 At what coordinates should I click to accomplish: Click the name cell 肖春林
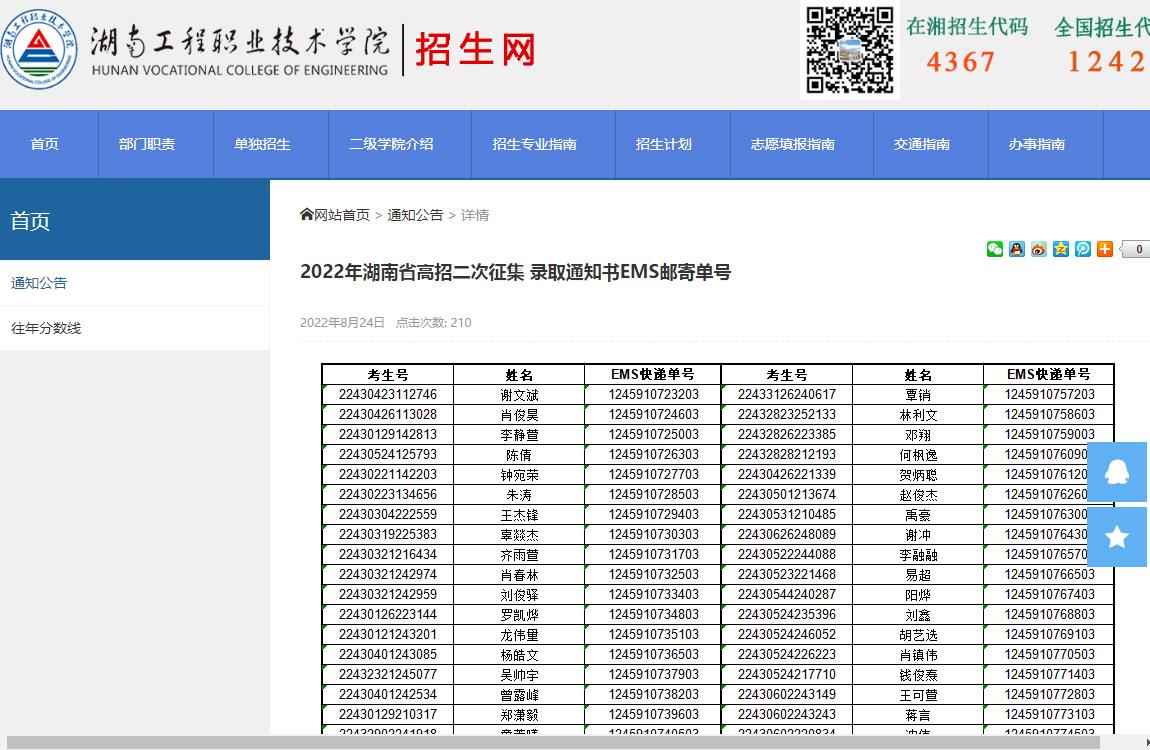[x=519, y=575]
